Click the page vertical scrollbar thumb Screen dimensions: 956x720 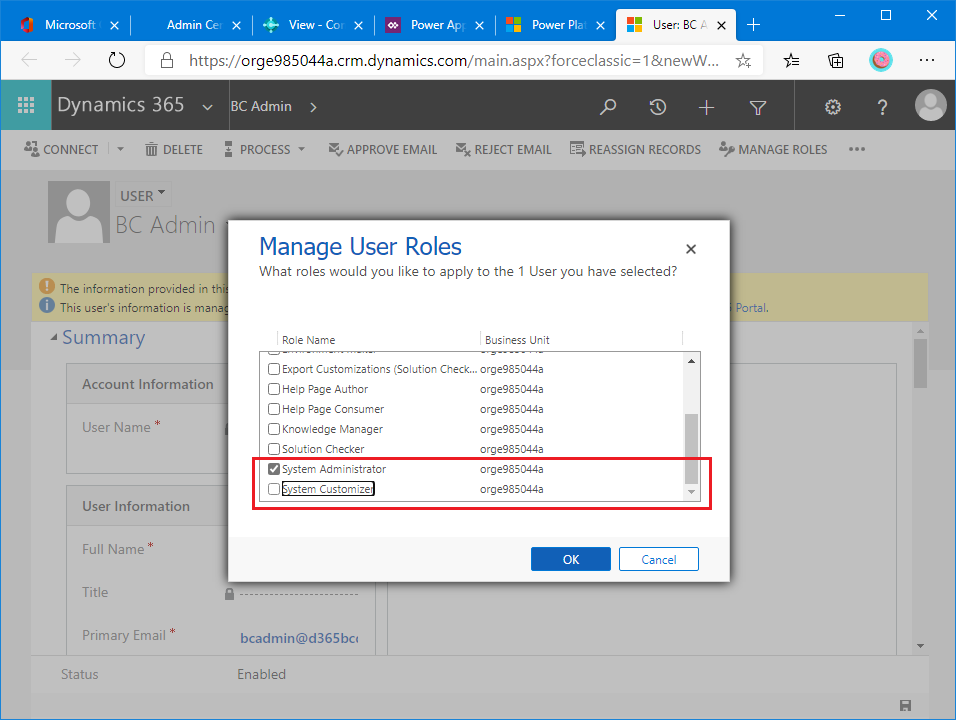(x=920, y=363)
